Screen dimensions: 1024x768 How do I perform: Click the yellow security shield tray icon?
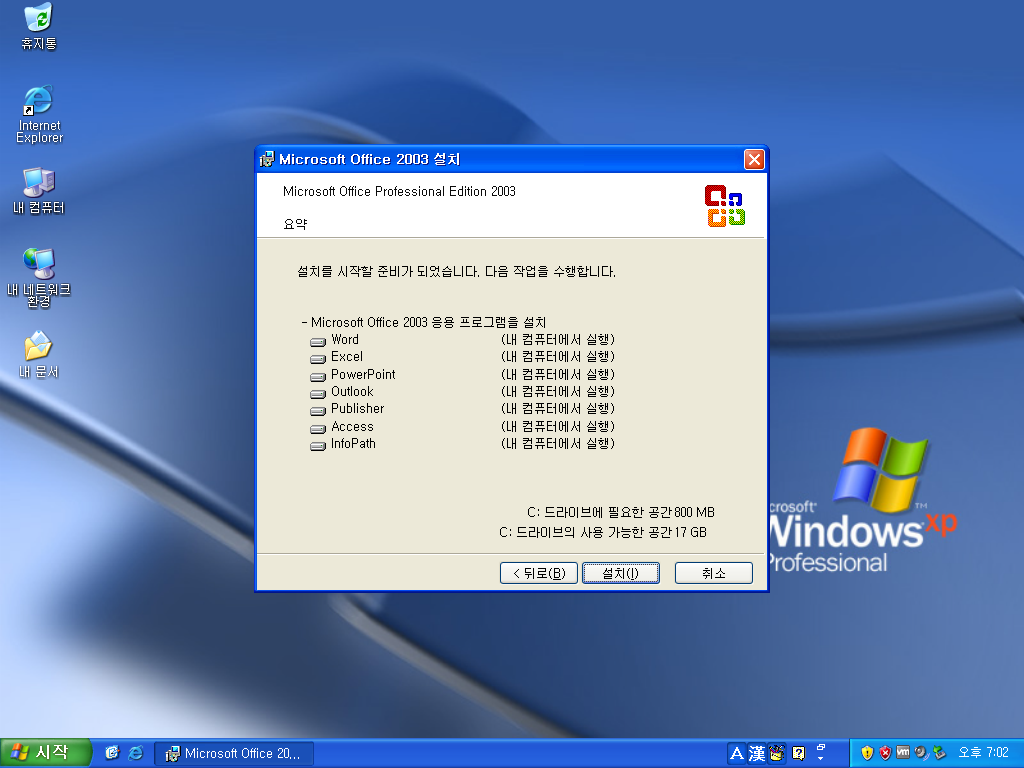coord(867,753)
